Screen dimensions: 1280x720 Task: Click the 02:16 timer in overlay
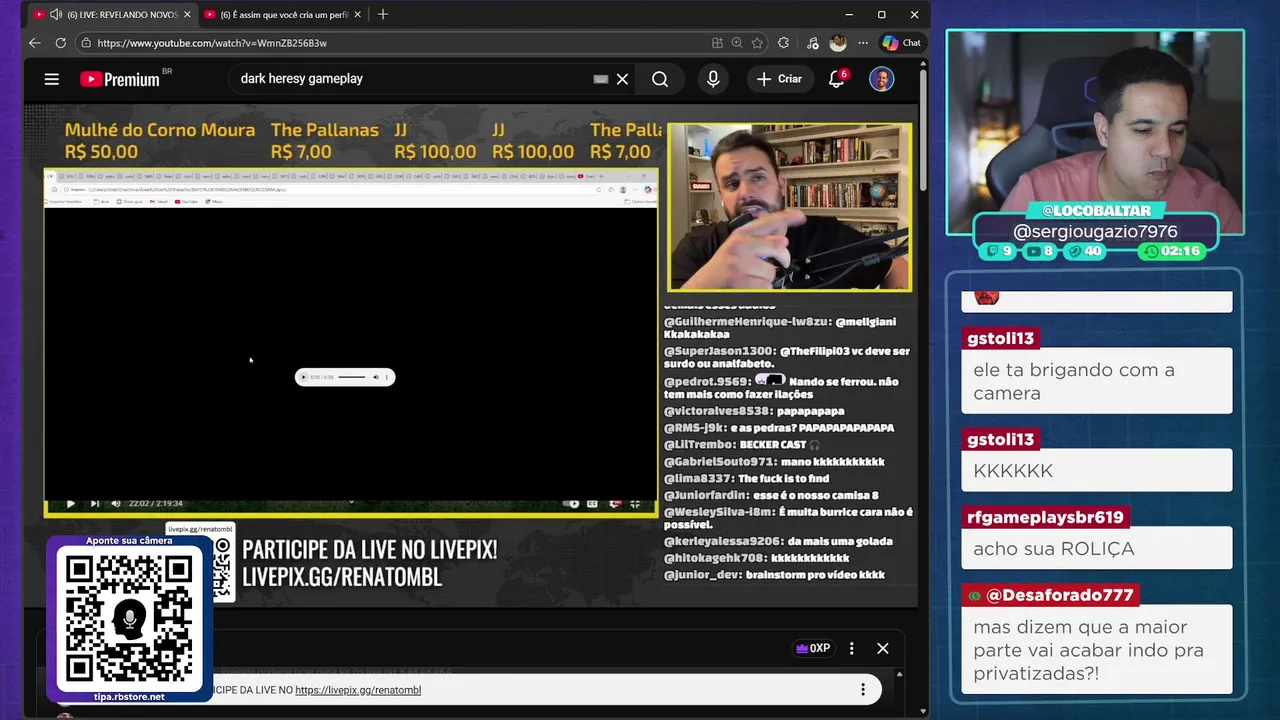[x=1171, y=251]
